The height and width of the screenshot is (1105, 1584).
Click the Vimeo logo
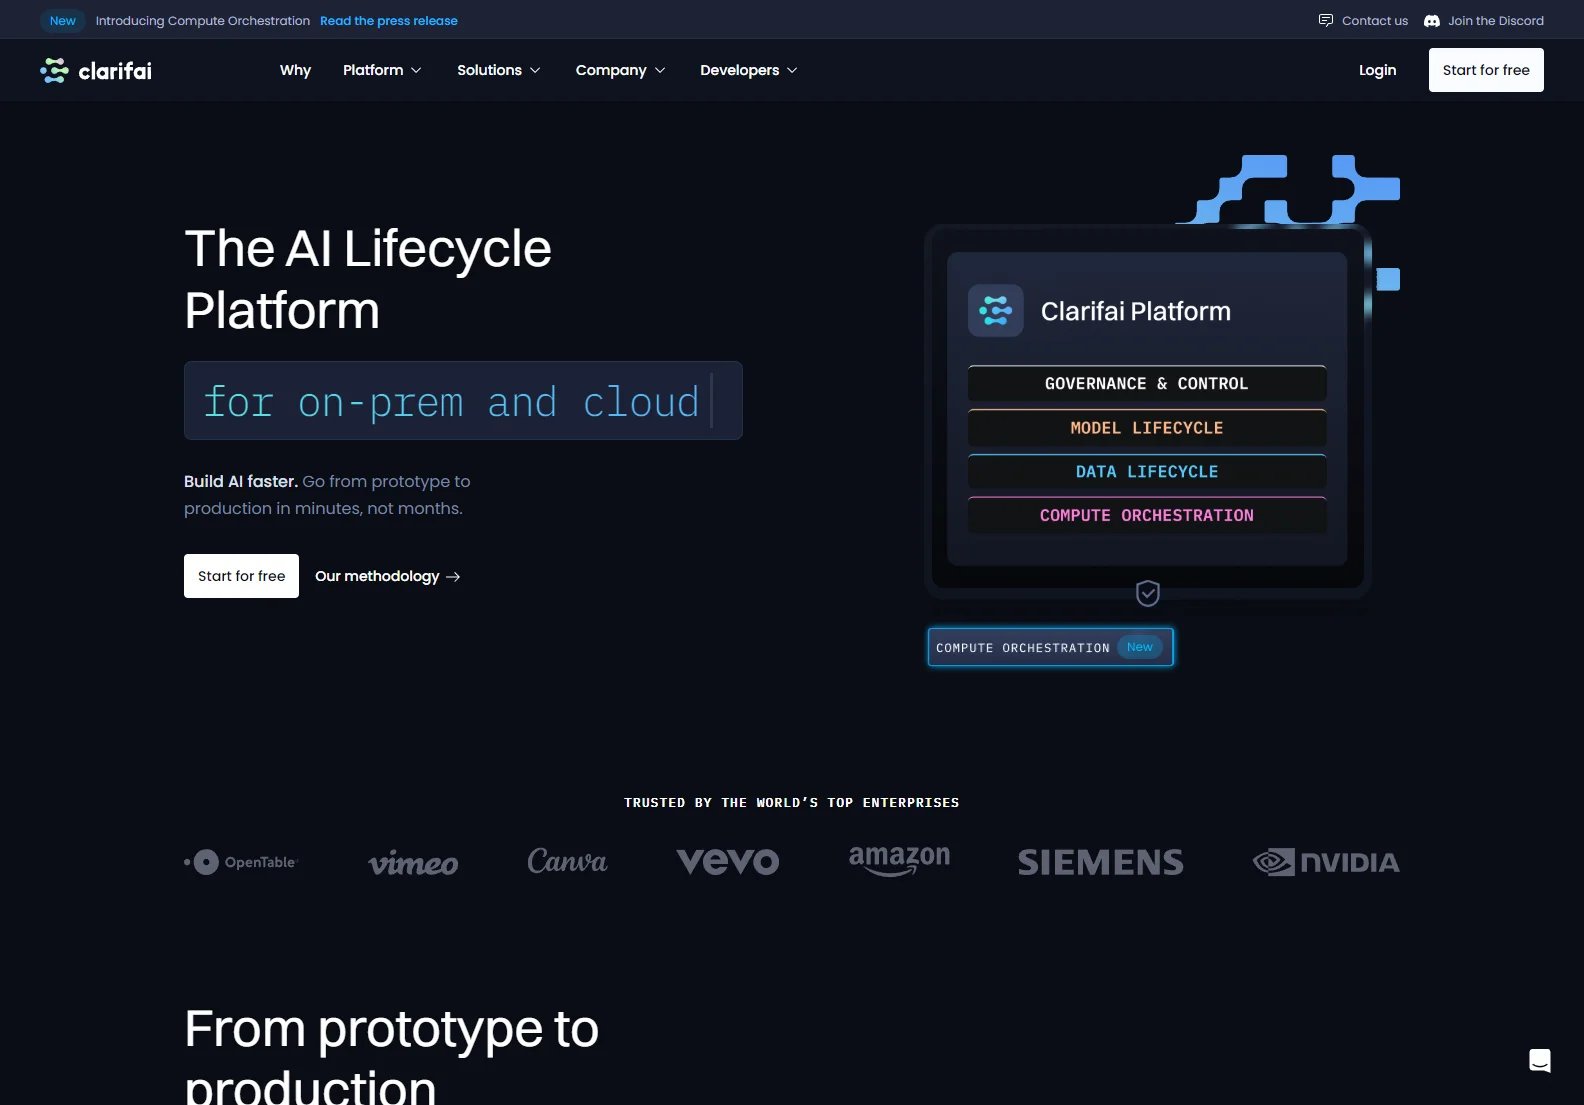(x=413, y=863)
